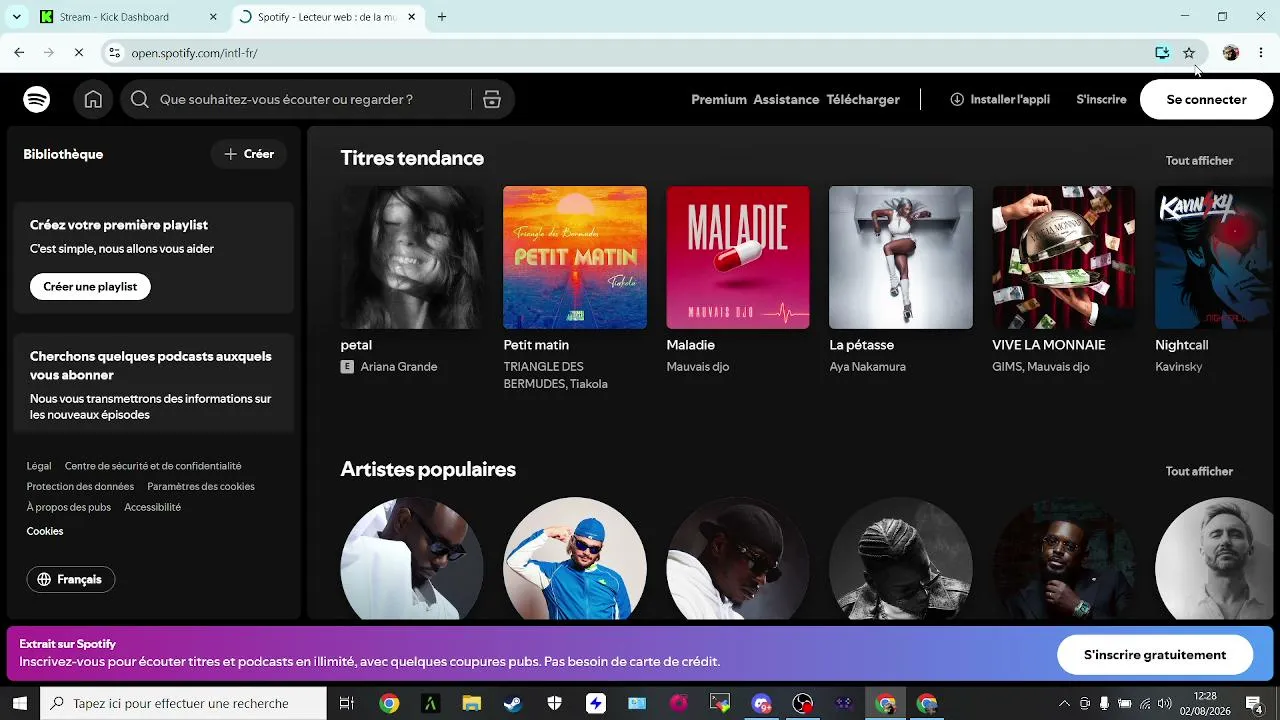Show all Artistes populaires via Tout afficher
The height and width of the screenshot is (720, 1280).
point(1199,471)
